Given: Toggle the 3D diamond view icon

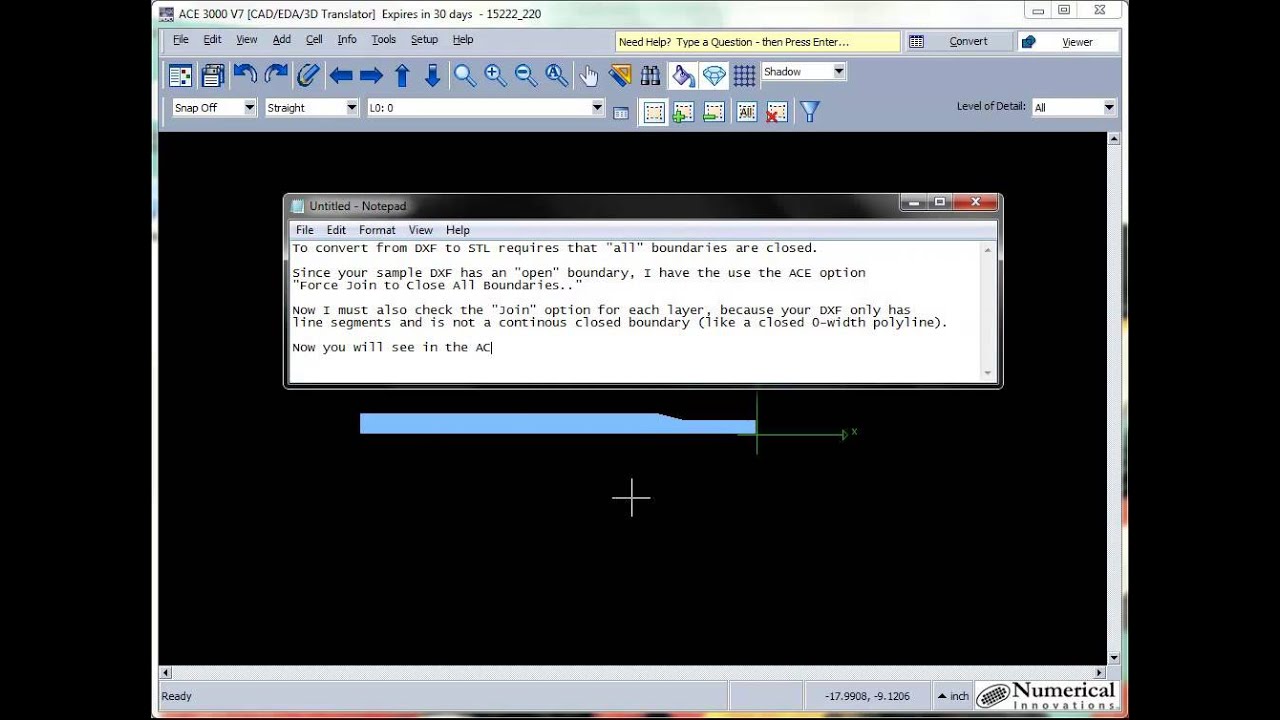Looking at the screenshot, I should tap(714, 76).
